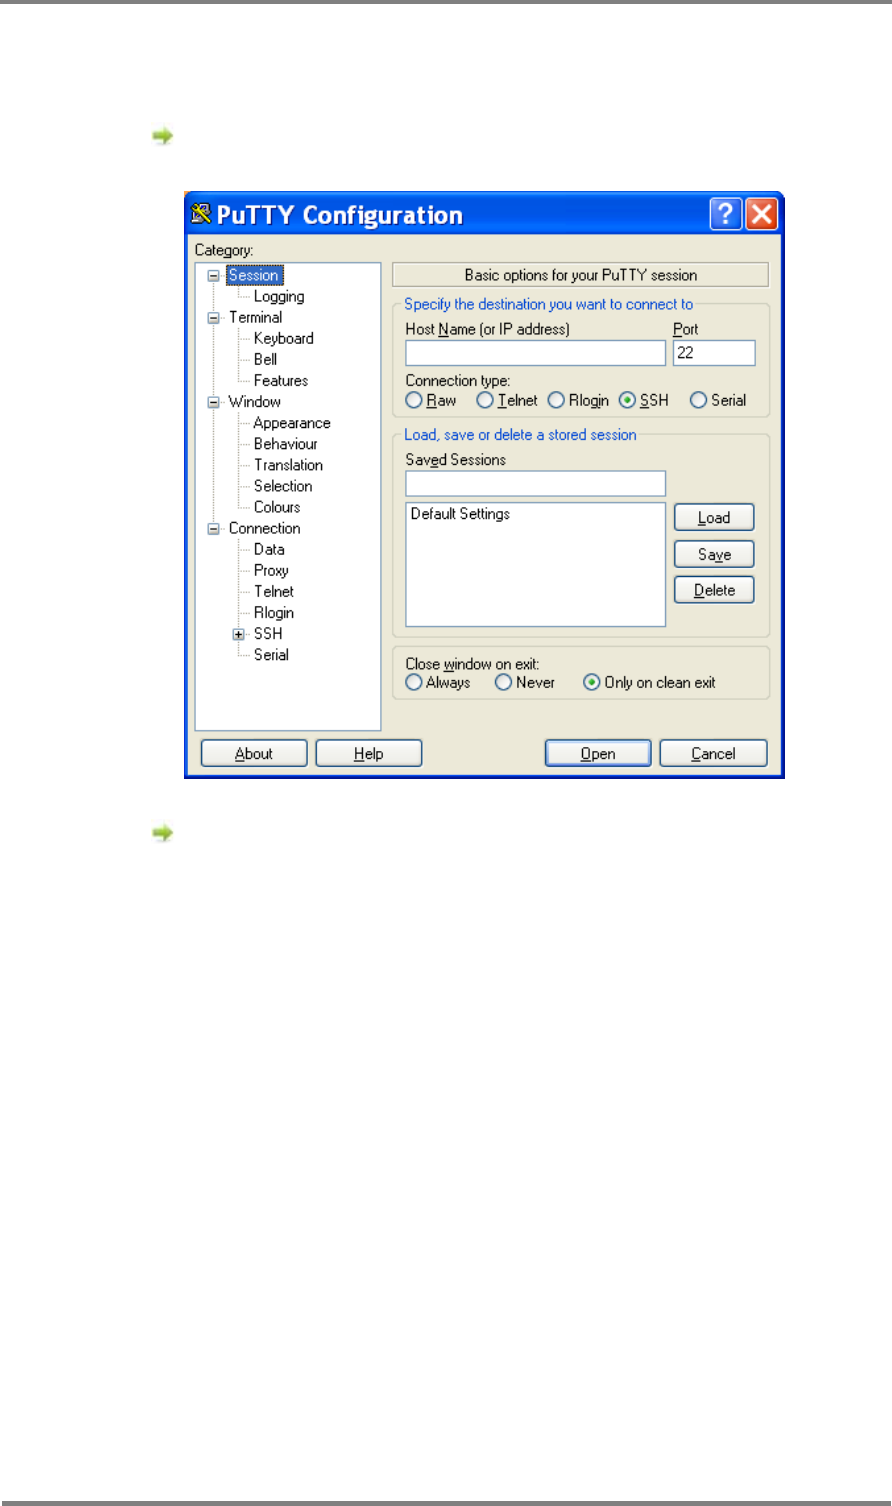Focus the Saved Sessions name field

coord(535,484)
